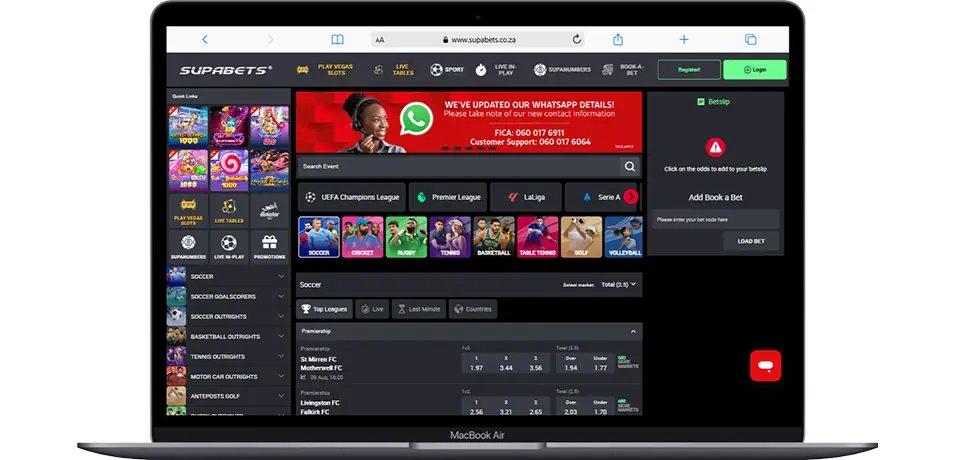
Task: Click the Load Bet button
Action: 751,241
